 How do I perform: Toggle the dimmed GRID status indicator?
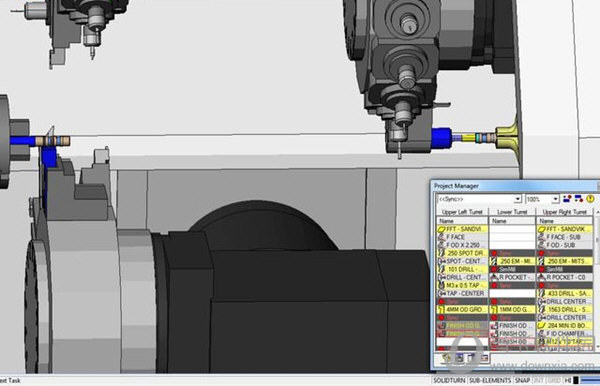point(554,380)
